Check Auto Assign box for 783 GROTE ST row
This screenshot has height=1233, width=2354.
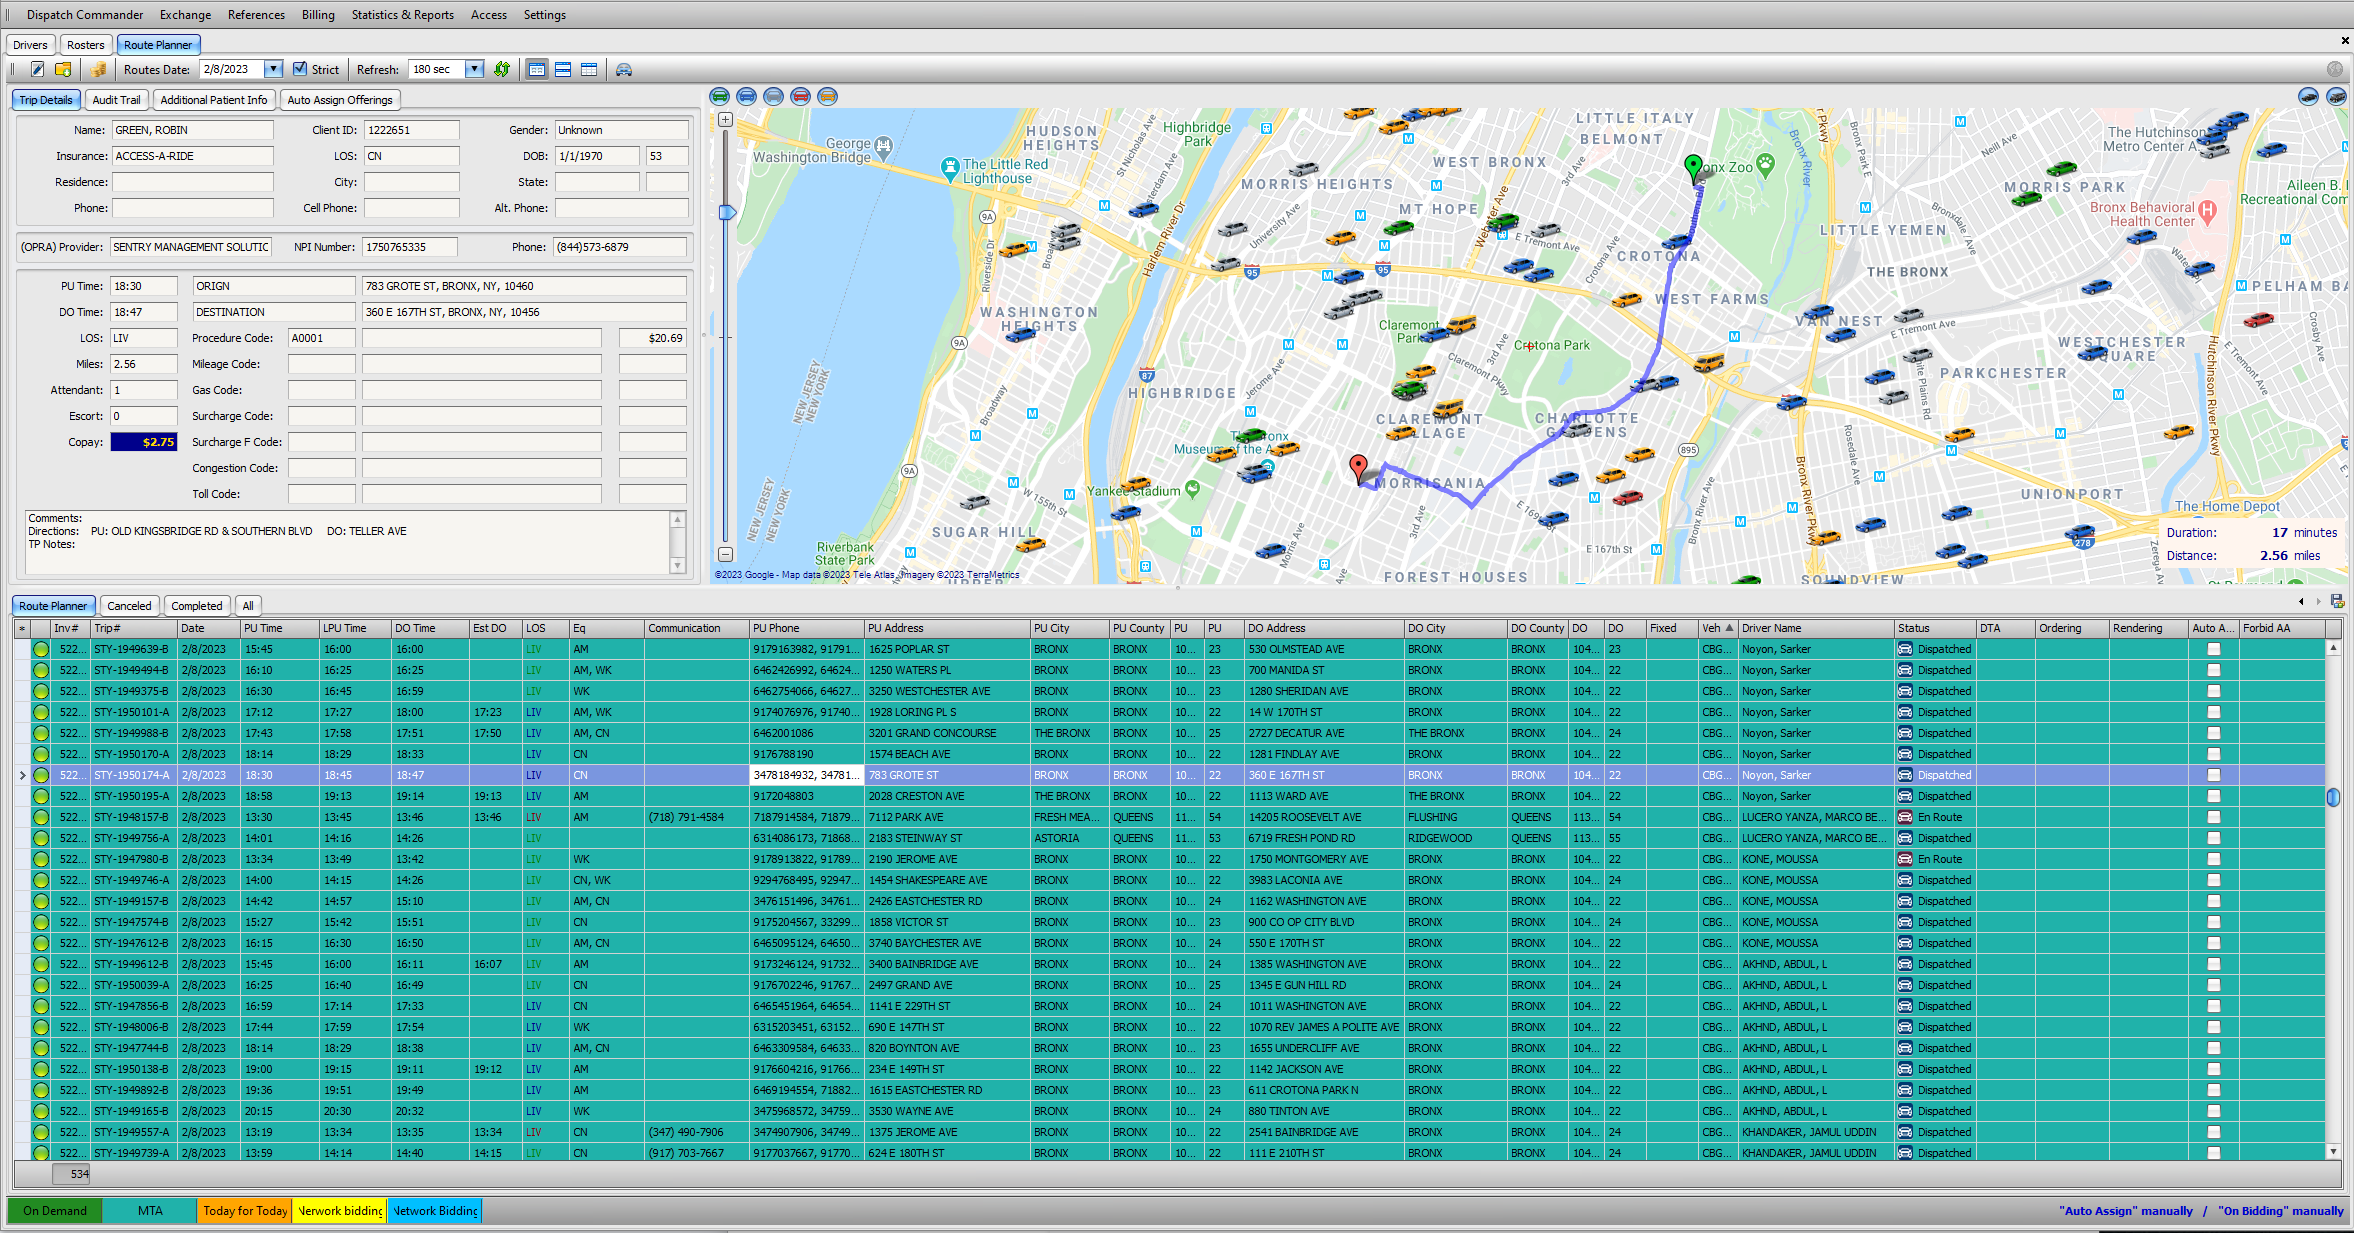tap(2213, 775)
